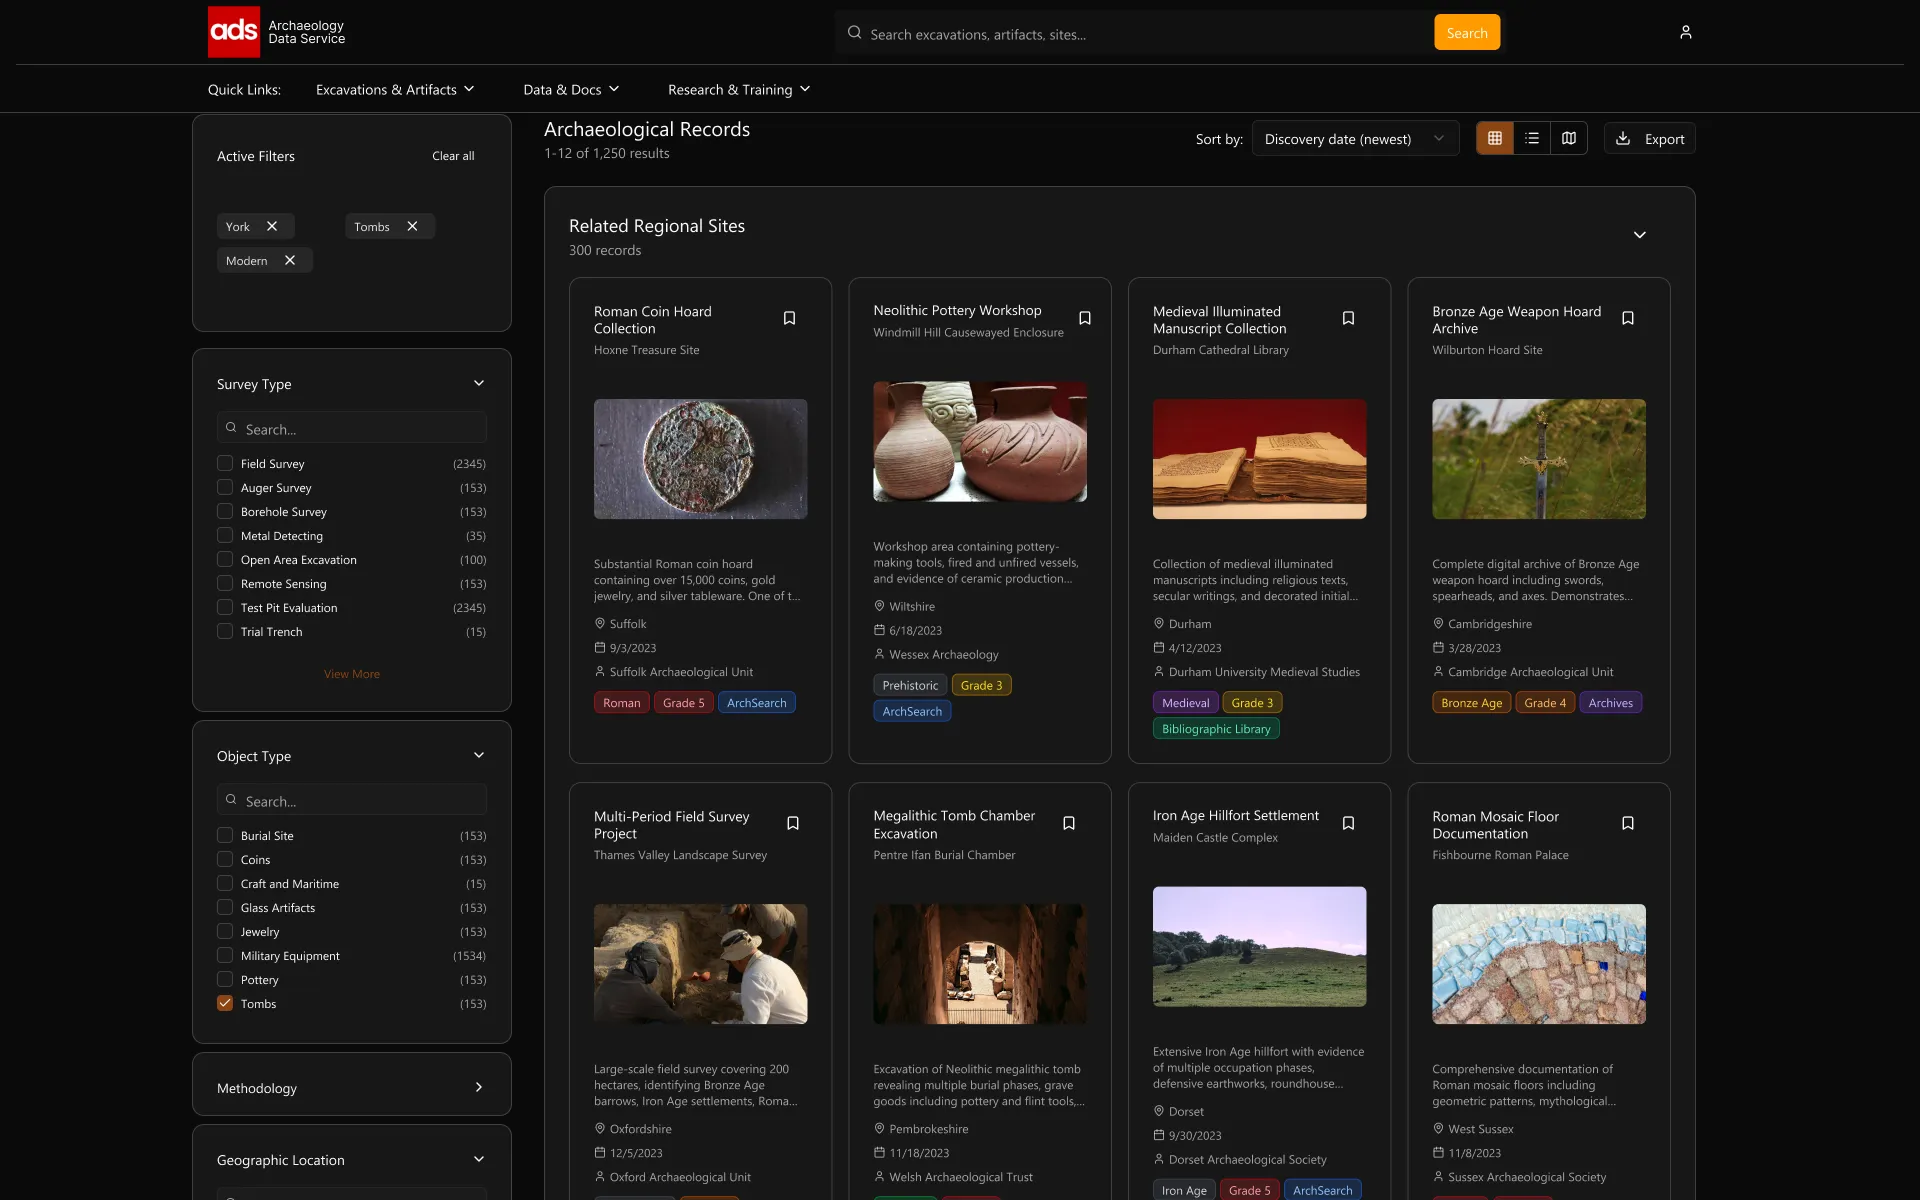Image resolution: width=1920 pixels, height=1200 pixels.
Task: Check the Coins object type
Action: click(x=225, y=859)
